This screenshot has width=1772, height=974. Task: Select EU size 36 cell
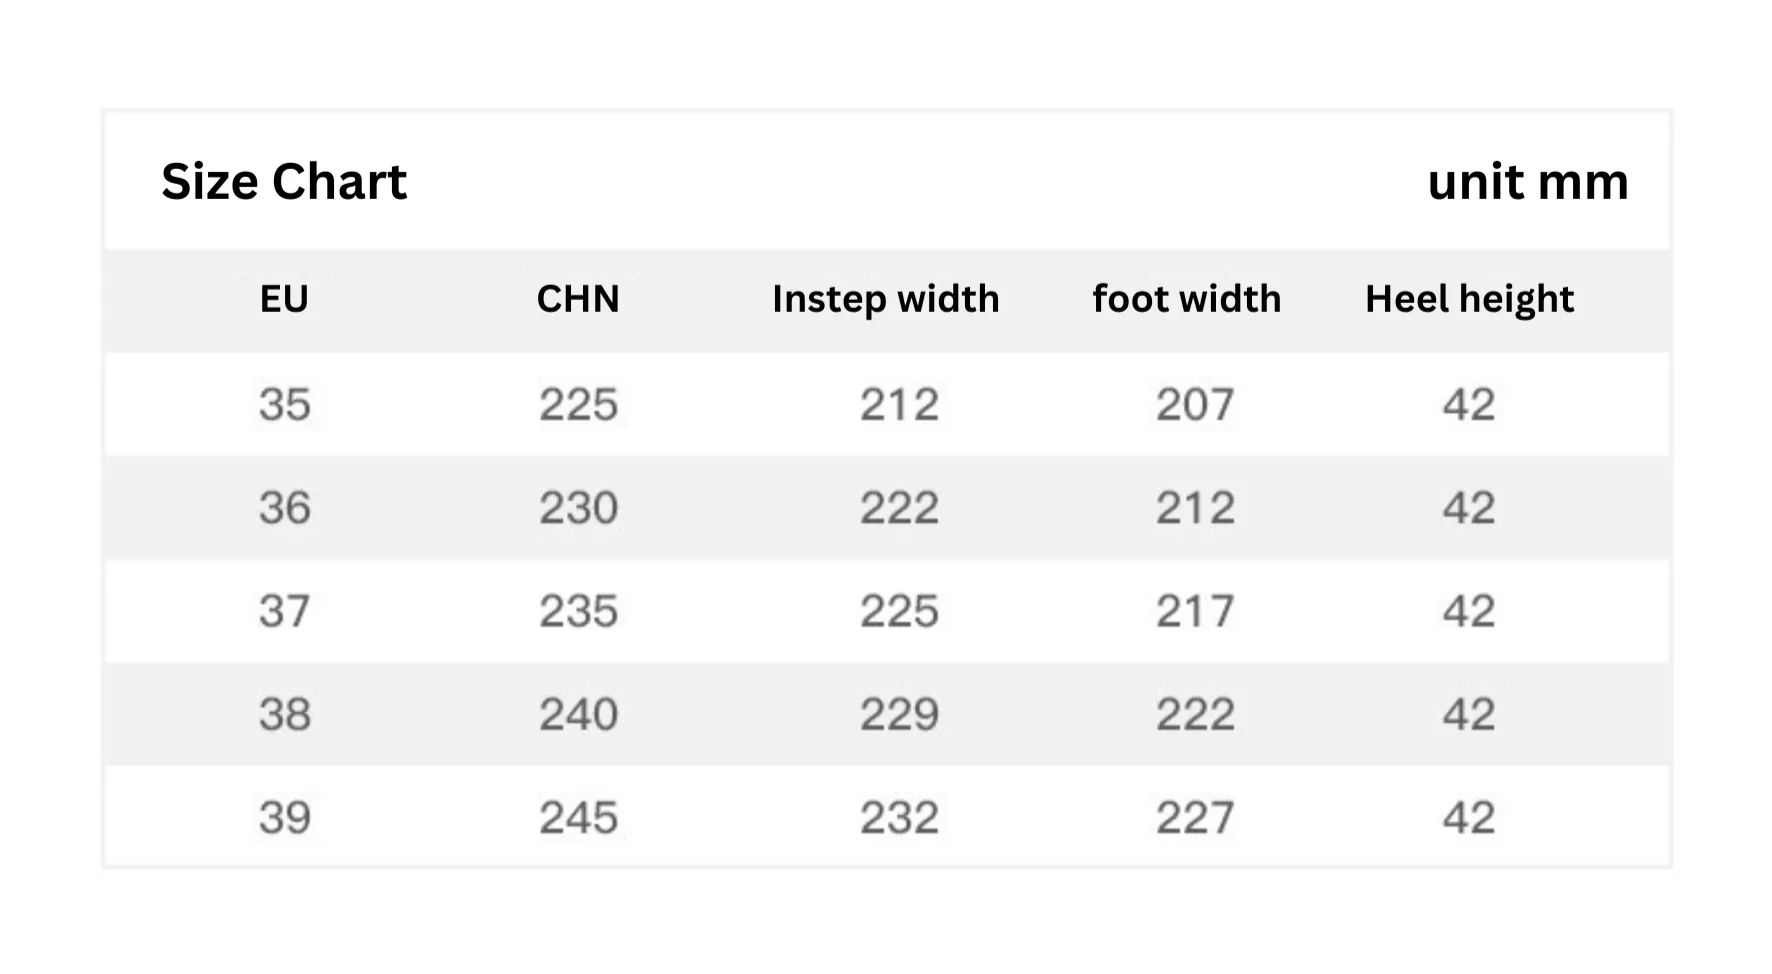point(285,508)
